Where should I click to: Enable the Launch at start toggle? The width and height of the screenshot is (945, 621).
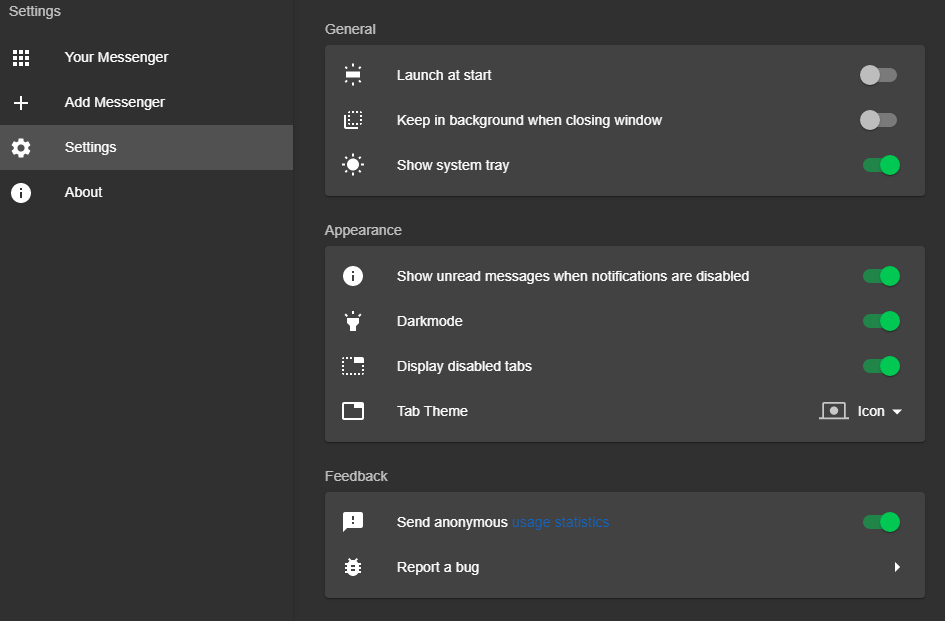tap(879, 75)
